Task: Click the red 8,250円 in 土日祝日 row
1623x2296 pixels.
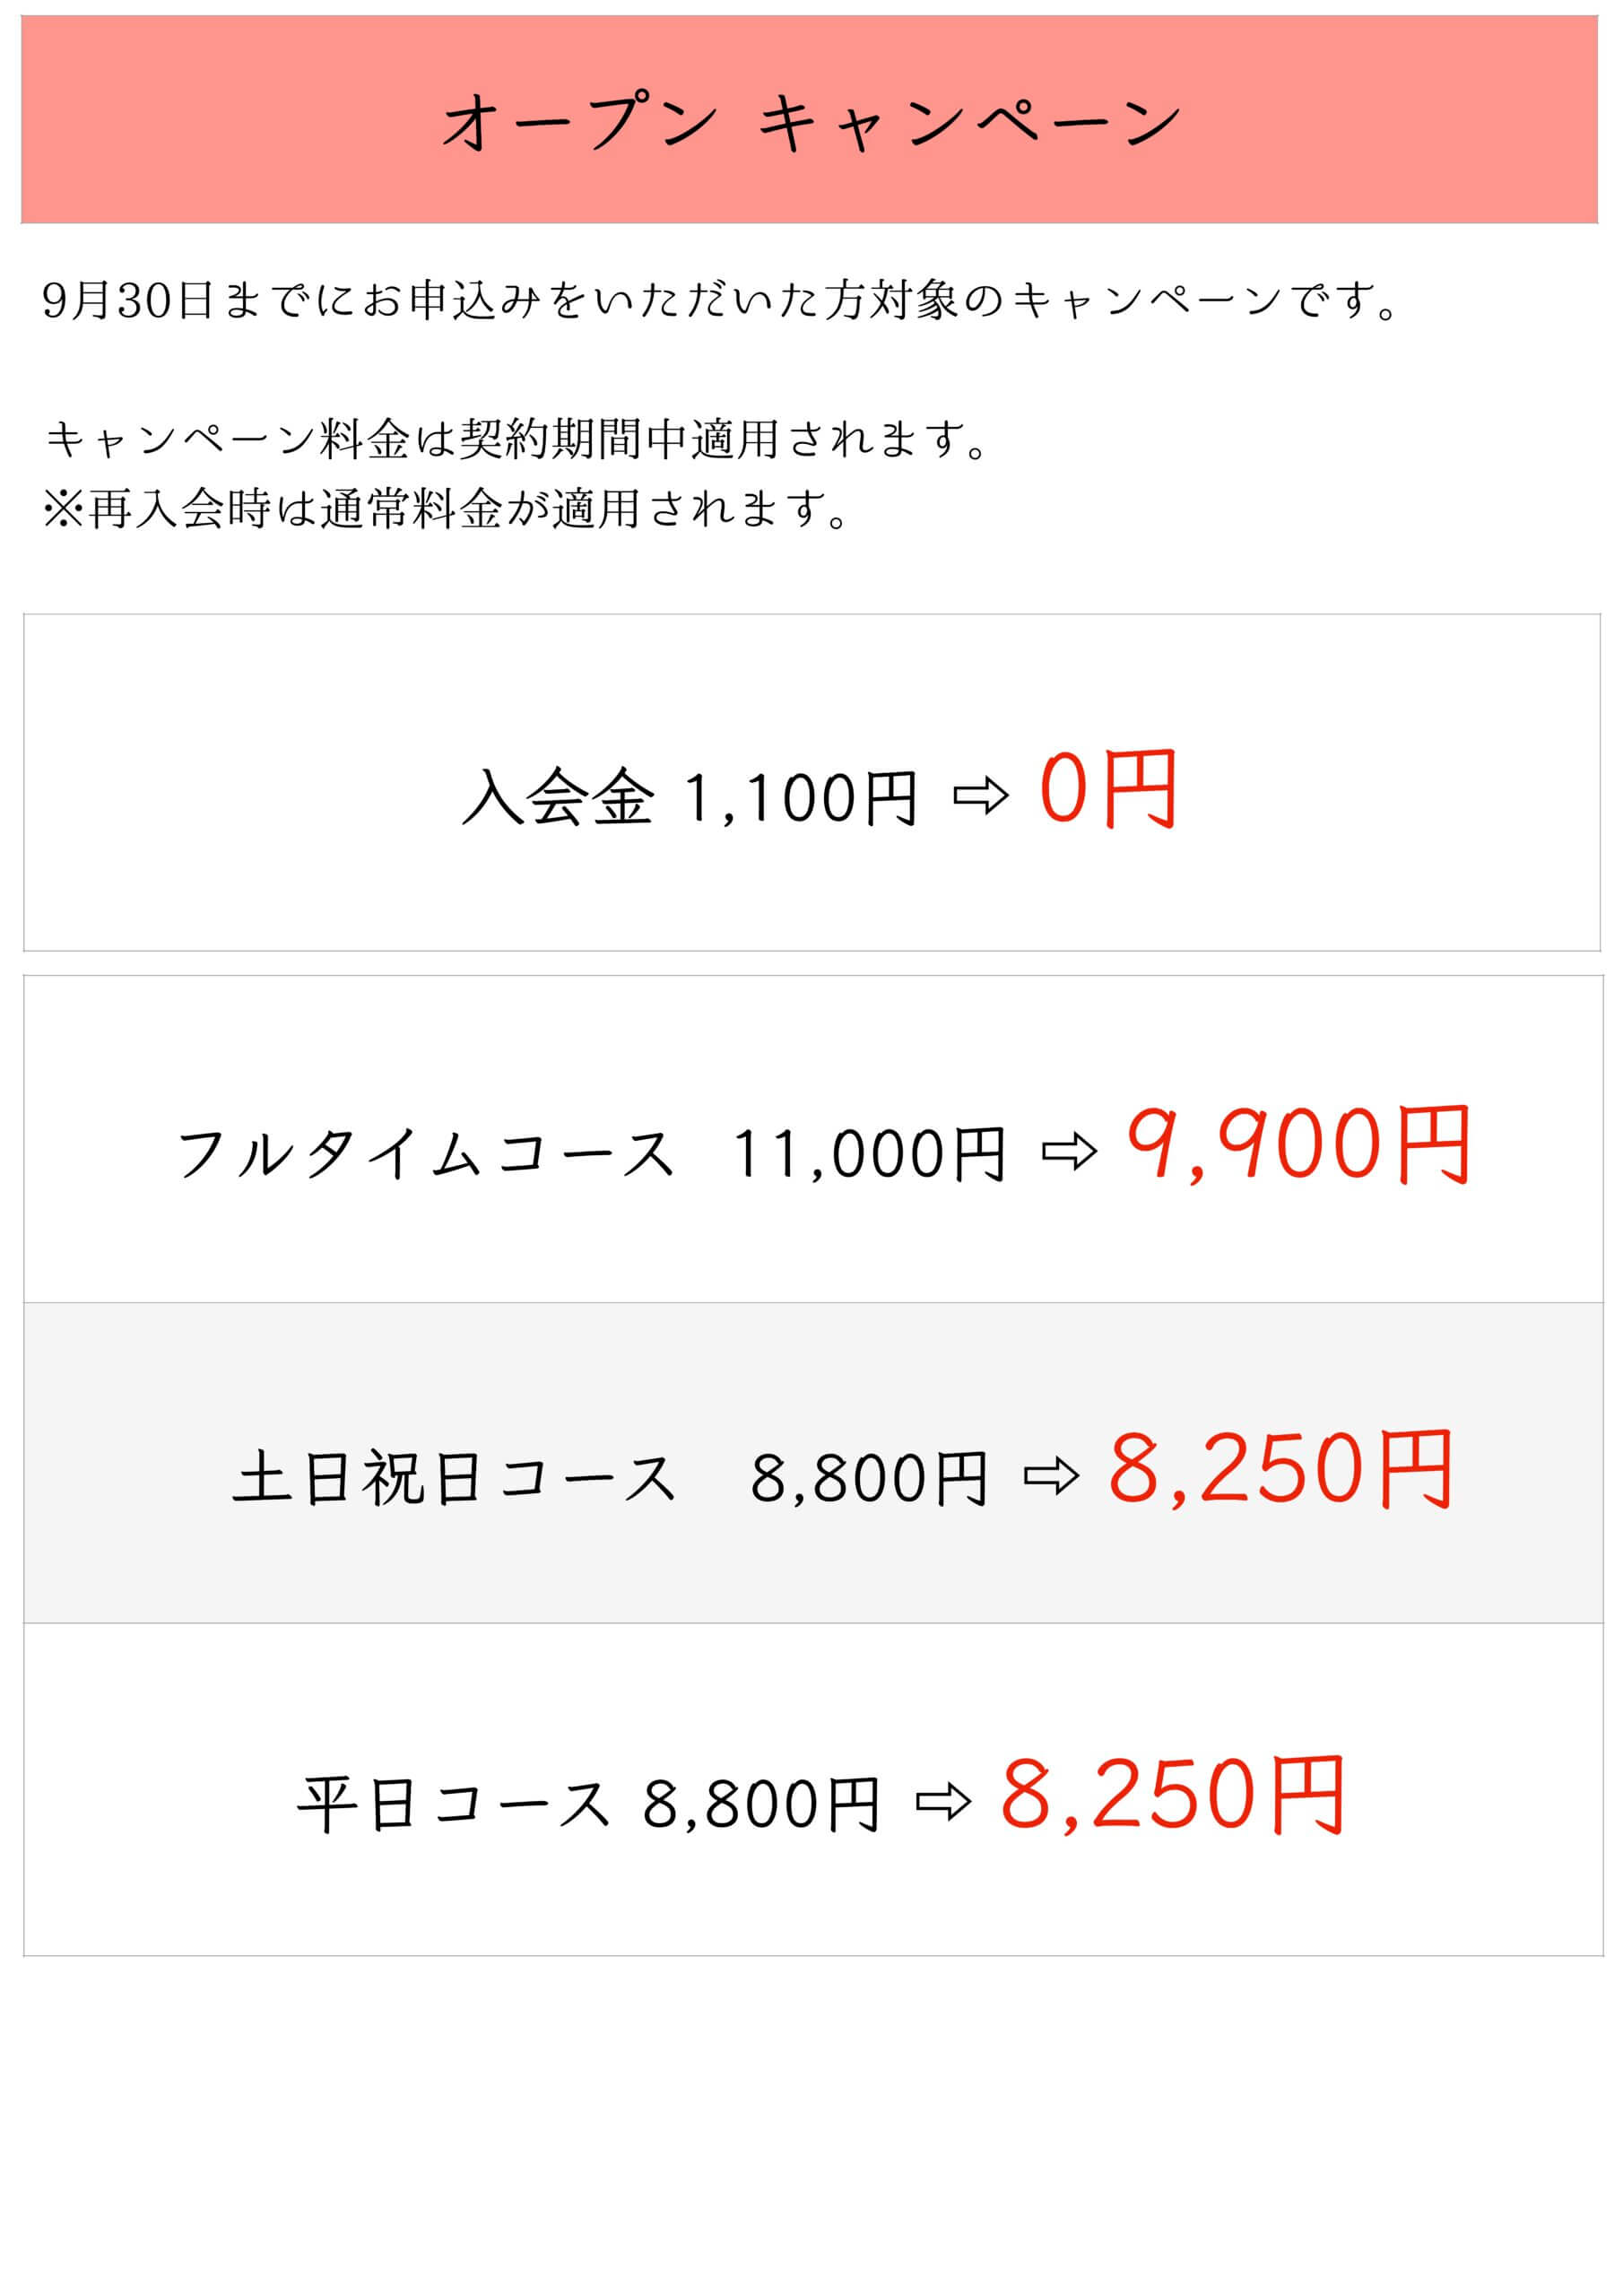Action: coord(1280,1468)
